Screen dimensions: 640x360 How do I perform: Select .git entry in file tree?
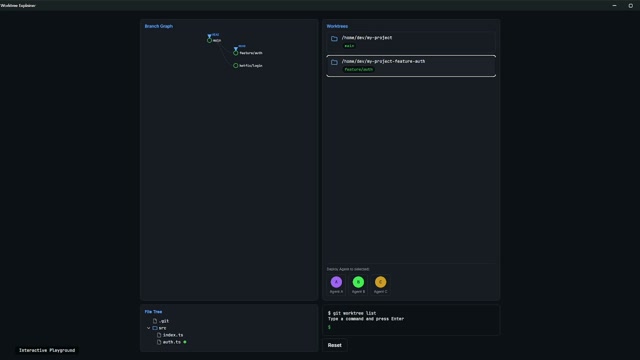point(164,321)
